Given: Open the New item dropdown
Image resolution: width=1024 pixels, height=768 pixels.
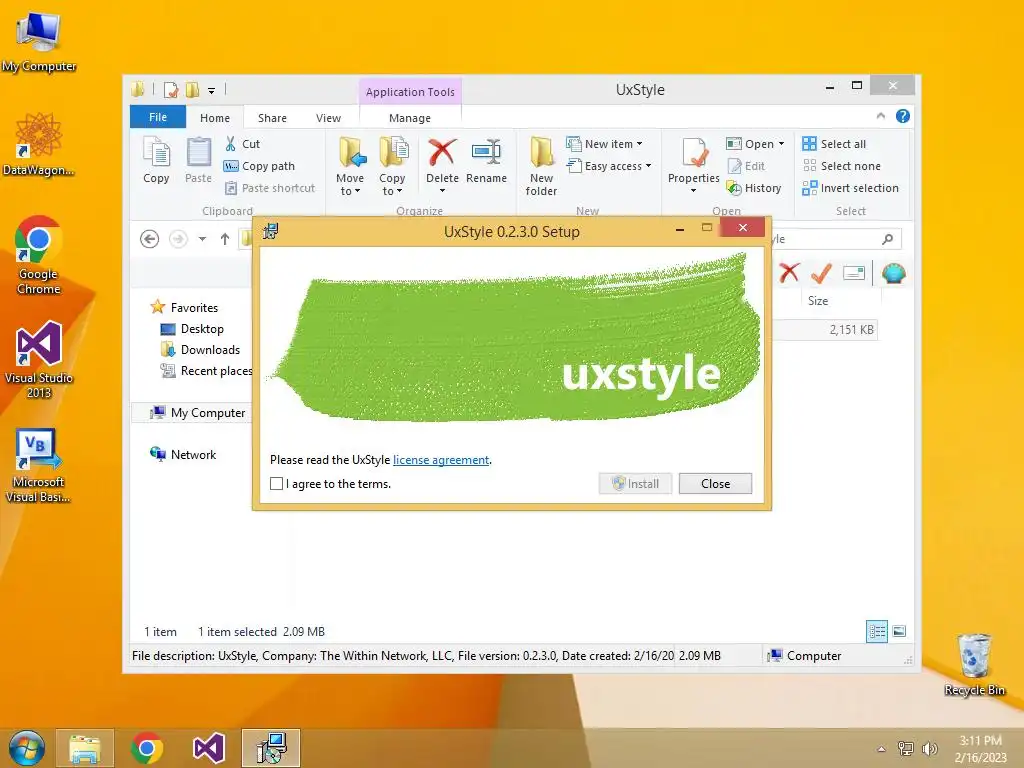Looking at the screenshot, I should 604,144.
